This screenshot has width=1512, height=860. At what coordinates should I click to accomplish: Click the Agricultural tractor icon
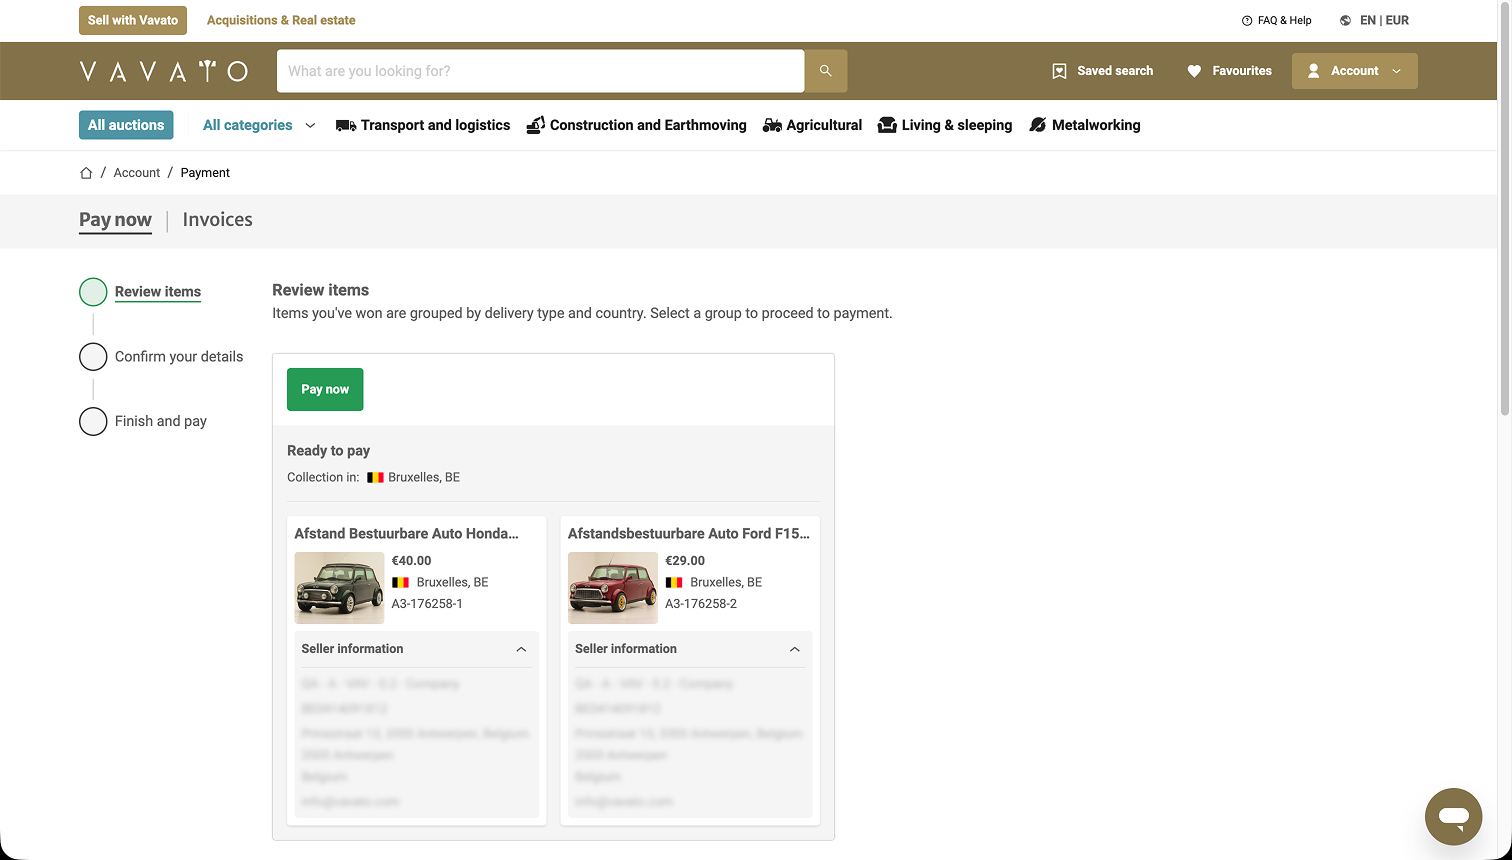pyautogui.click(x=772, y=125)
